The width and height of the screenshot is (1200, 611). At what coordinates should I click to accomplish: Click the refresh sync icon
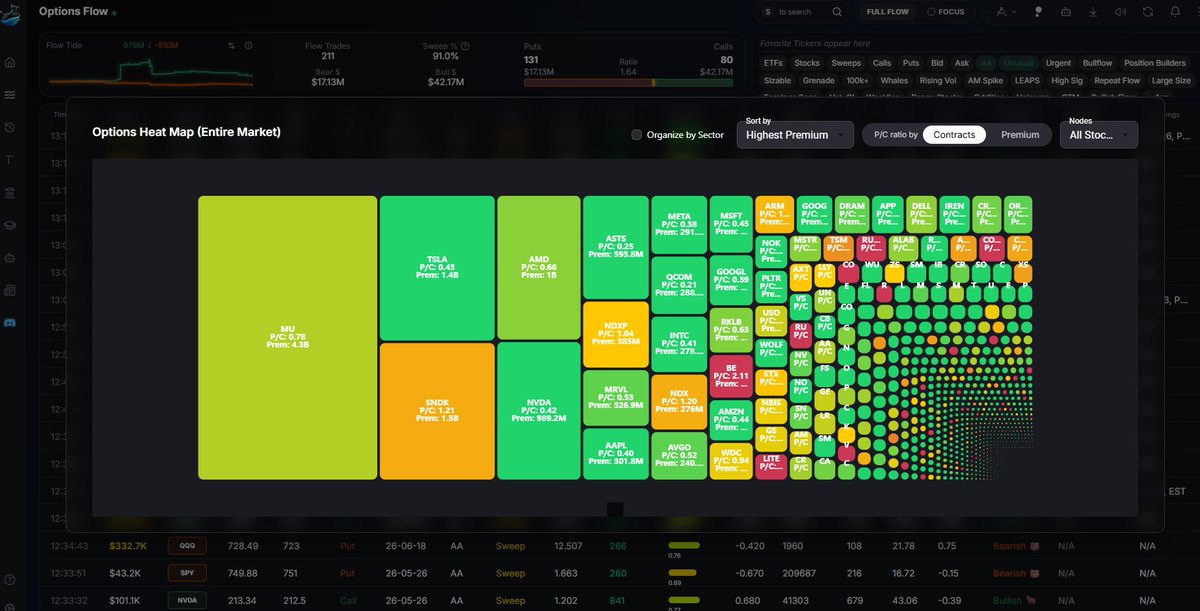pos(1147,12)
